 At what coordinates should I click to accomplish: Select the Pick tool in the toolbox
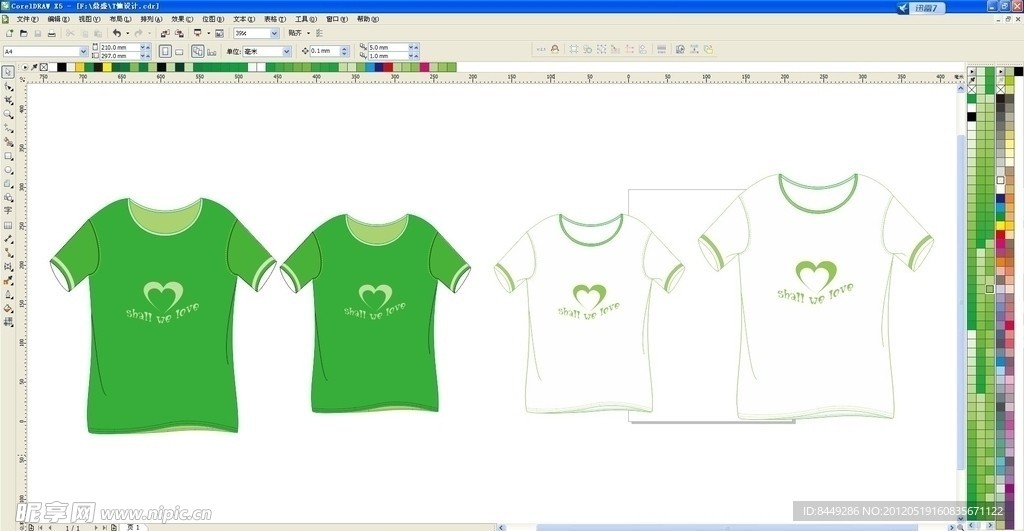[8, 72]
